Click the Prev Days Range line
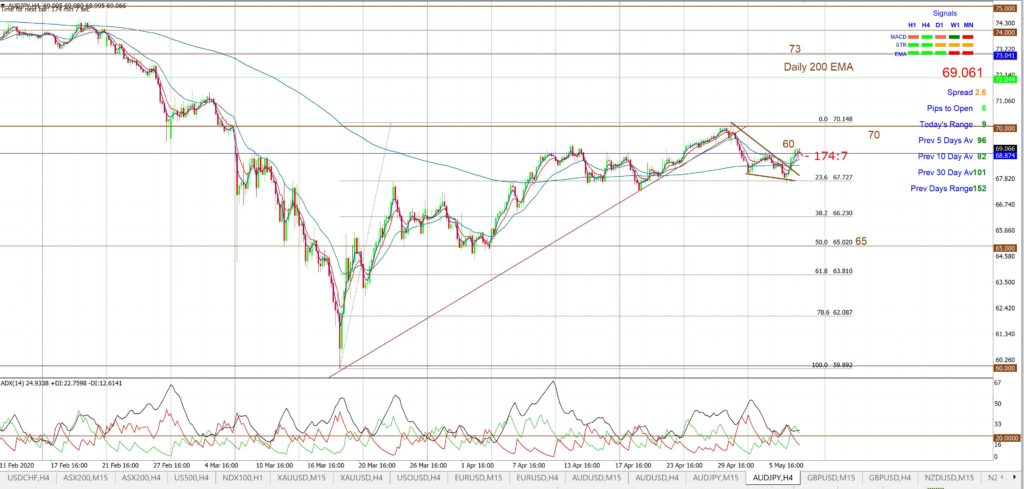The height and width of the screenshot is (489, 1024). pos(949,189)
